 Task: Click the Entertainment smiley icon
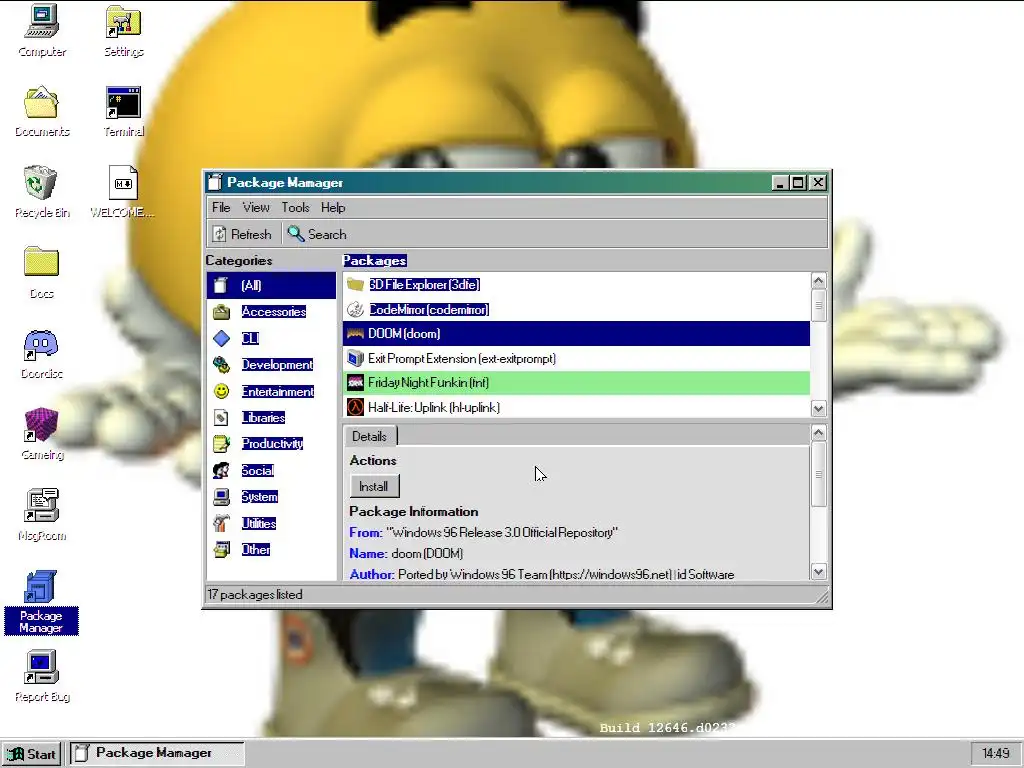click(221, 391)
